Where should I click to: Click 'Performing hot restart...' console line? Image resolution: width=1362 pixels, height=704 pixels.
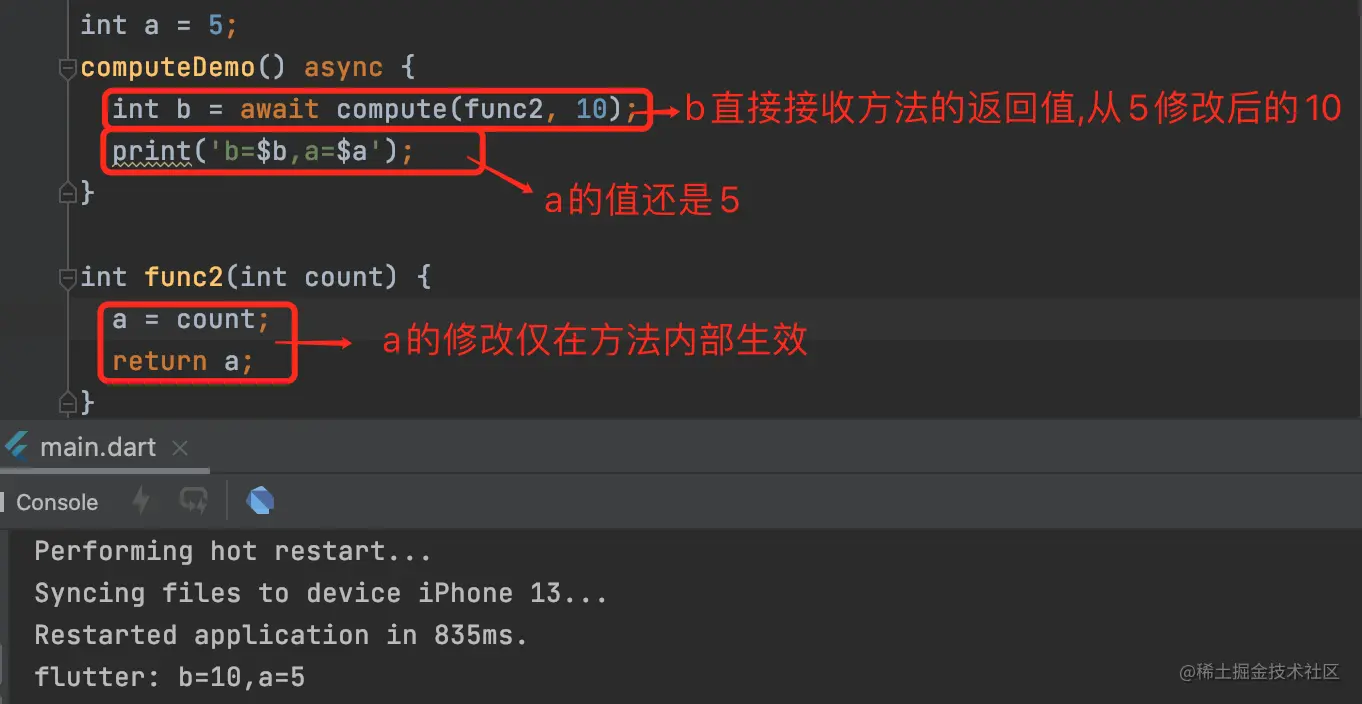tap(232, 551)
